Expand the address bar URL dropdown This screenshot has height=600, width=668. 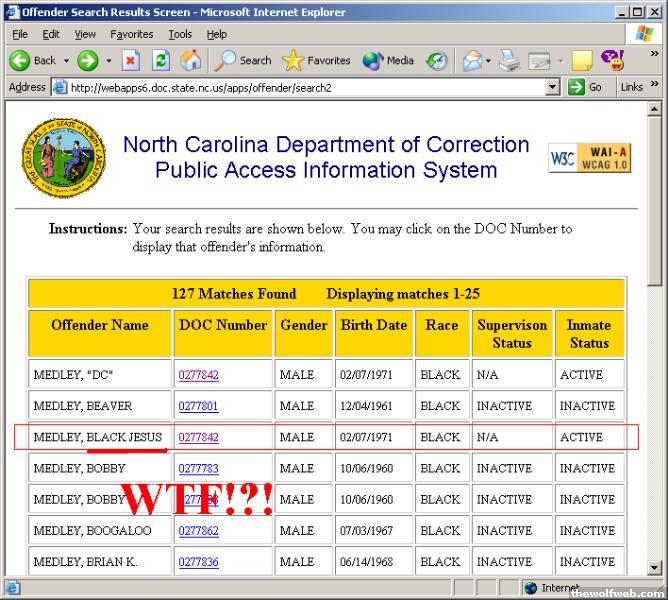point(552,87)
